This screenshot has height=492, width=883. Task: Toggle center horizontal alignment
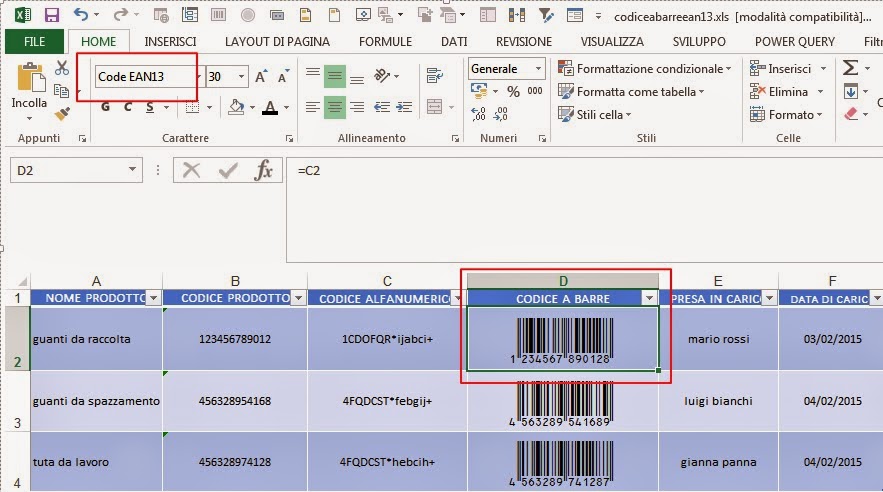click(x=335, y=107)
